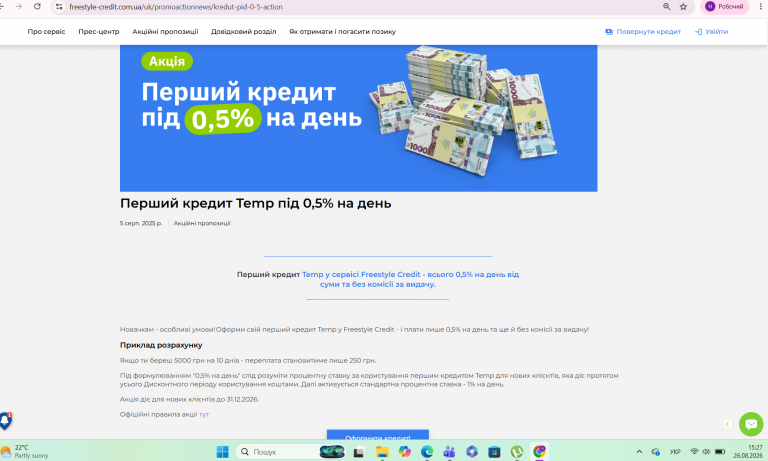Open the green chat widget button
The image size is (768, 461).
(x=751, y=424)
